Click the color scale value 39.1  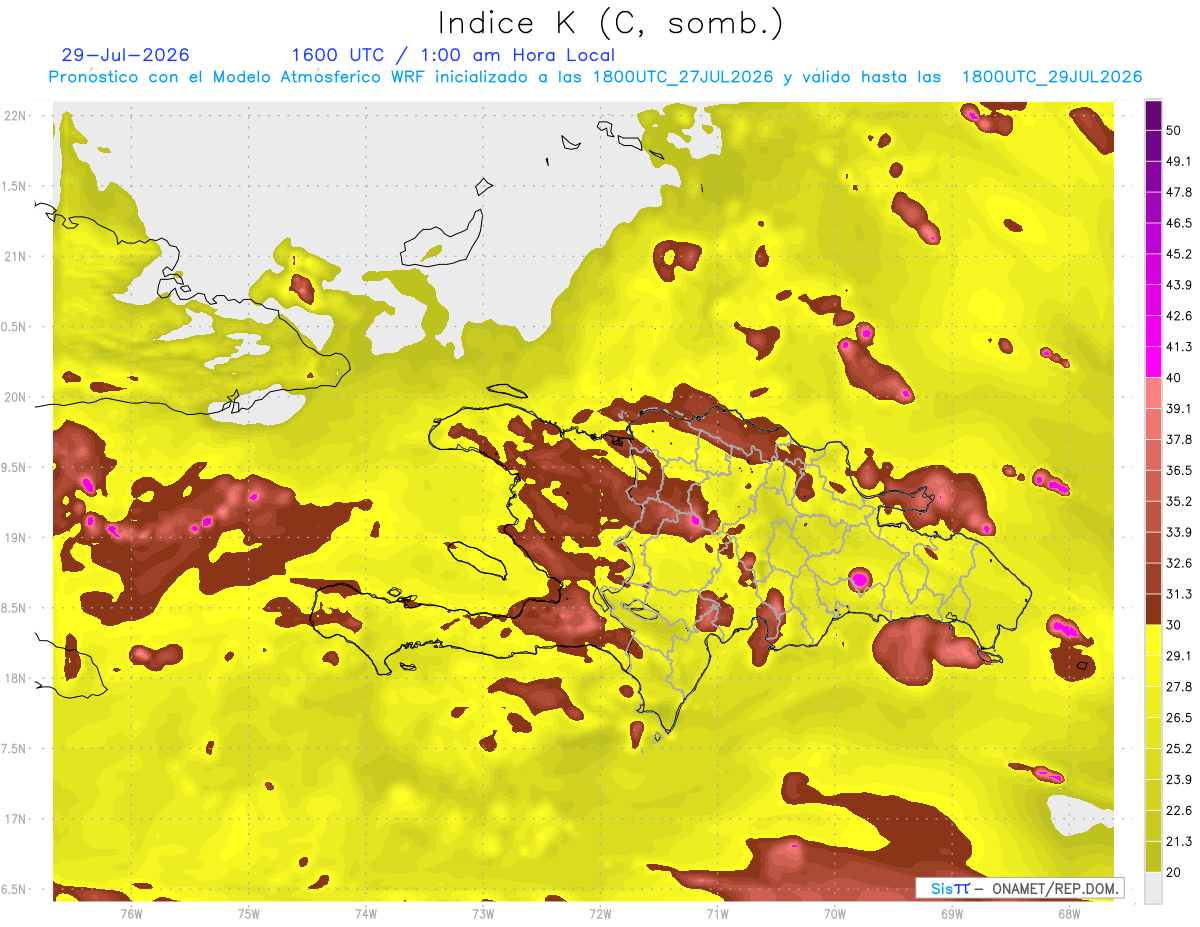1179,409
